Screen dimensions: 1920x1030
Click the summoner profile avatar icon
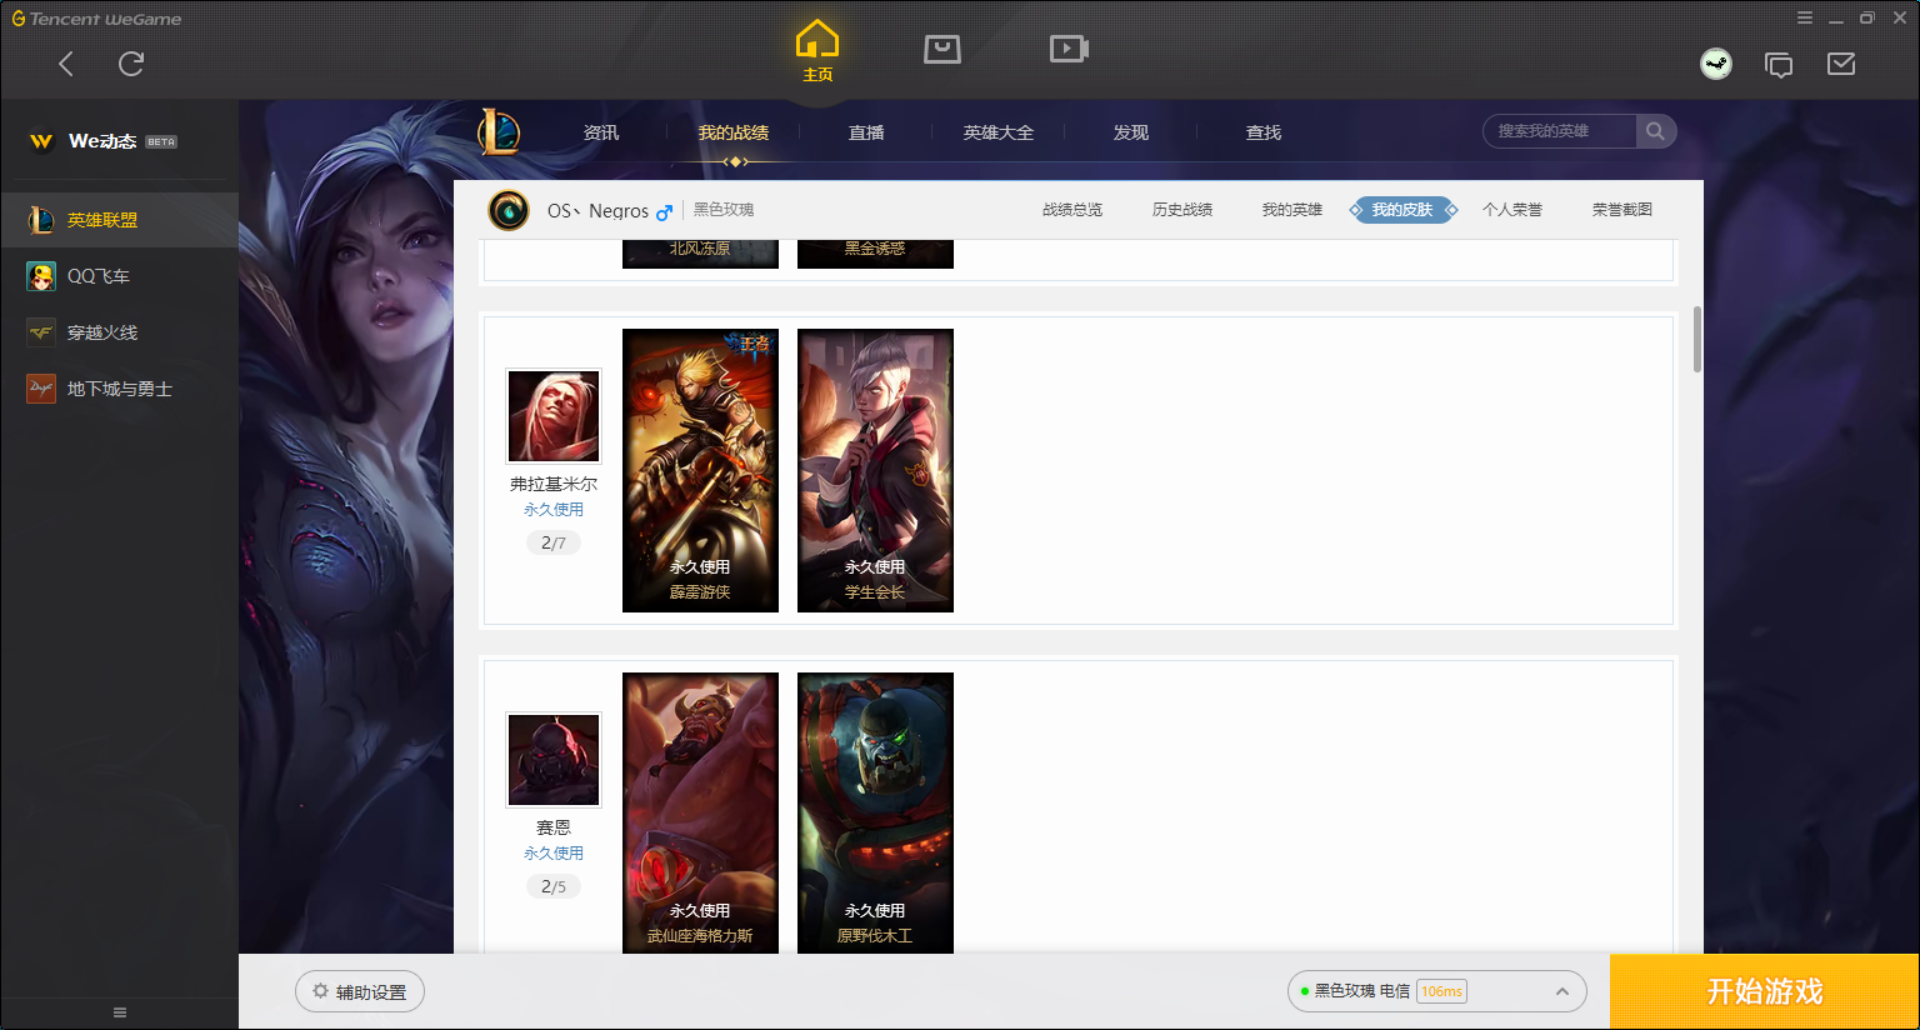[x=509, y=210]
